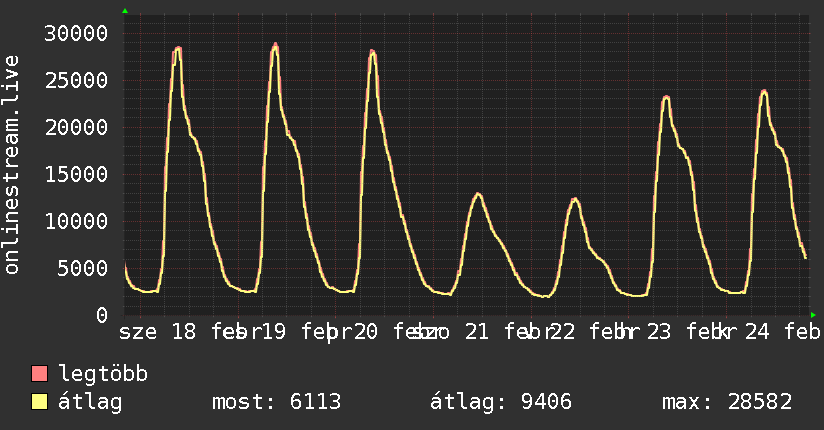Click the 25000 y-axis label
This screenshot has height=430, width=824.
pyautogui.click(x=76, y=80)
